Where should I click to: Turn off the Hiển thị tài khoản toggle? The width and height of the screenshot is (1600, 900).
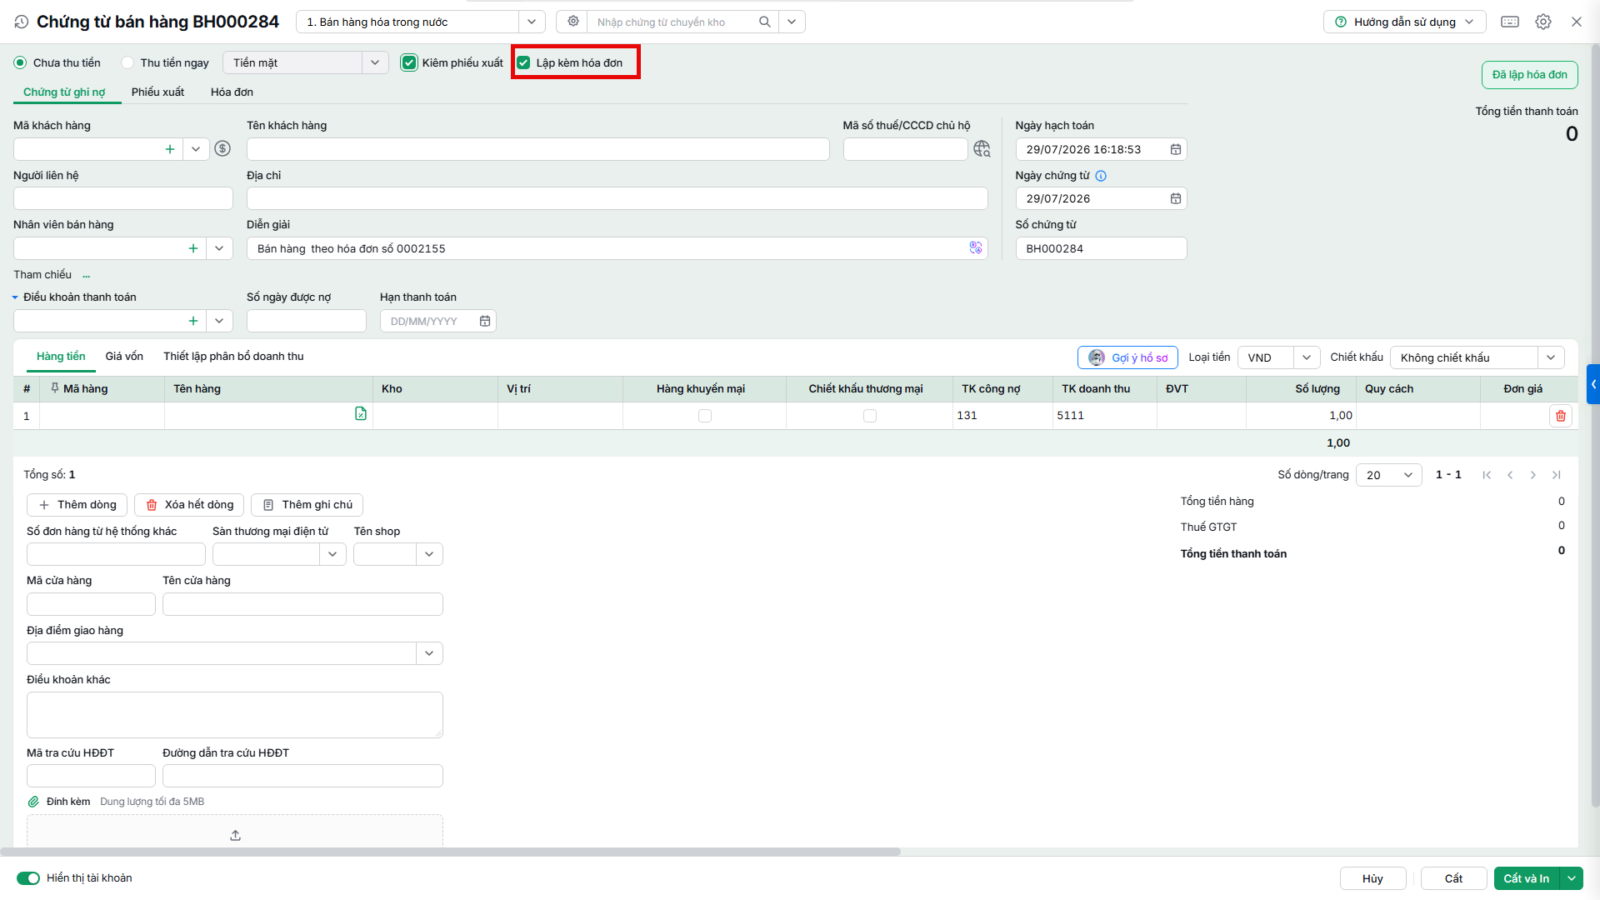pos(28,878)
